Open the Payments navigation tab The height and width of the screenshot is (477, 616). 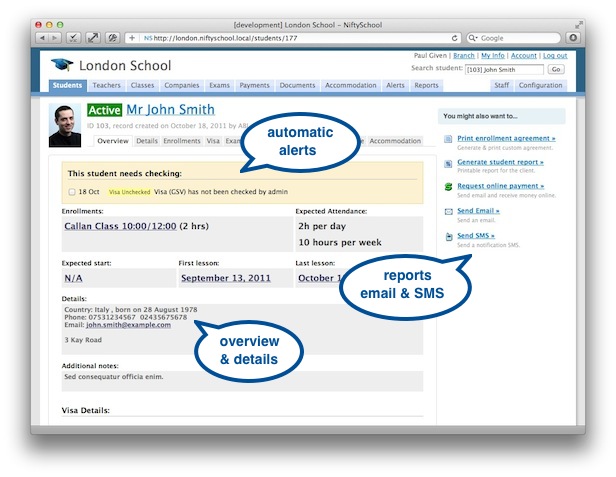pos(255,85)
